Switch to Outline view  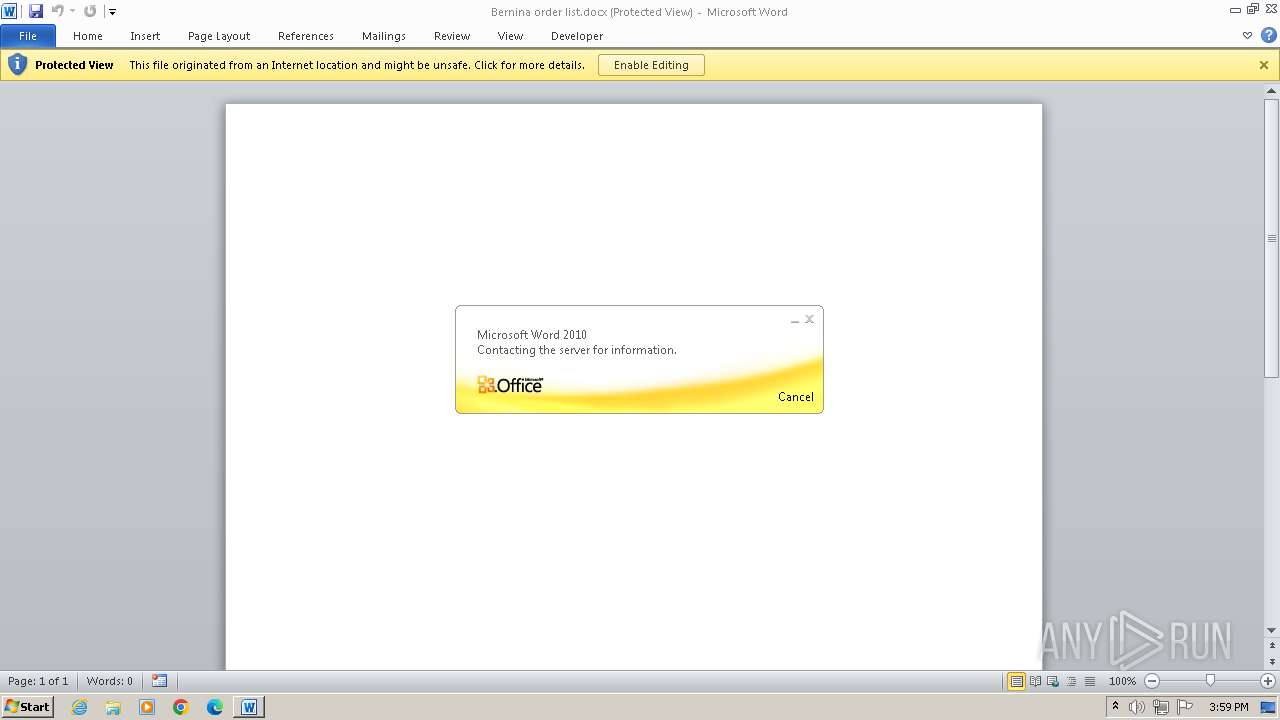(x=1072, y=681)
